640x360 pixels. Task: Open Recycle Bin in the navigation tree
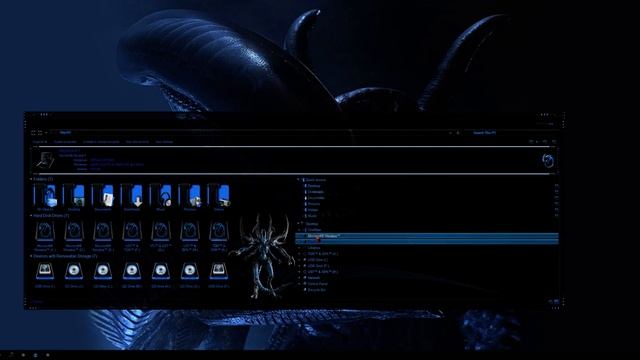point(316,290)
